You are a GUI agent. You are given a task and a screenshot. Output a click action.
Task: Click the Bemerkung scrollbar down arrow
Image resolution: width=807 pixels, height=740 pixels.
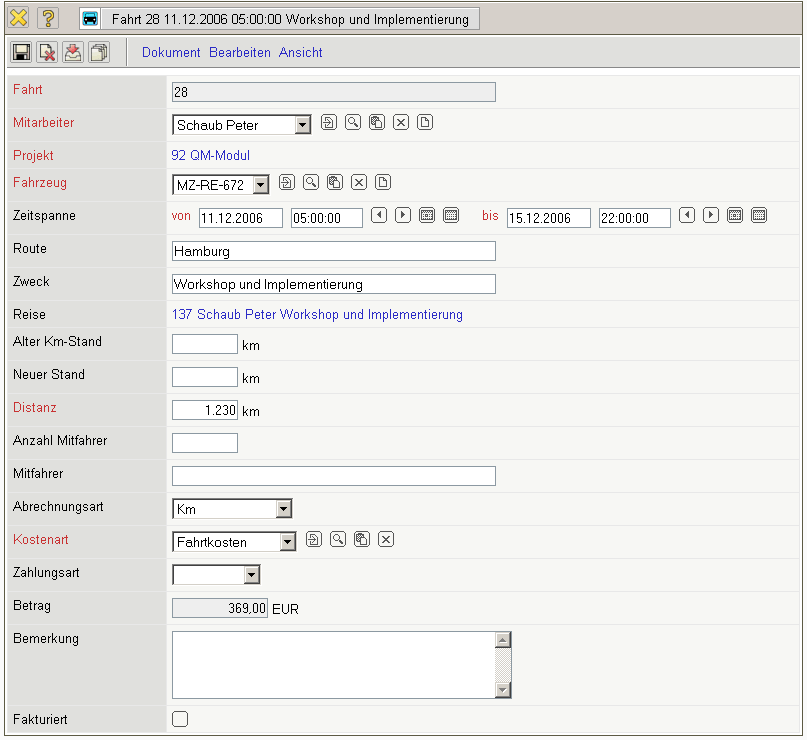point(503,690)
